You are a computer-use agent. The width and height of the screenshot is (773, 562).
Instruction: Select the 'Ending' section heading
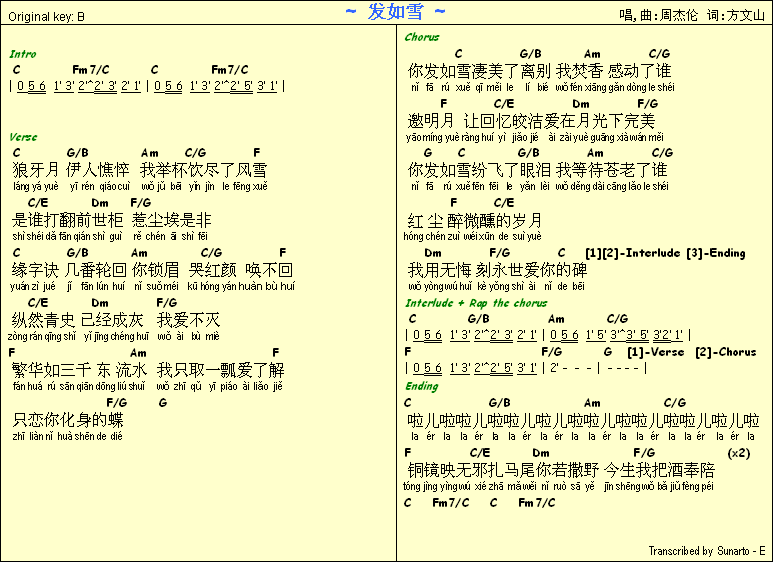click(422, 386)
